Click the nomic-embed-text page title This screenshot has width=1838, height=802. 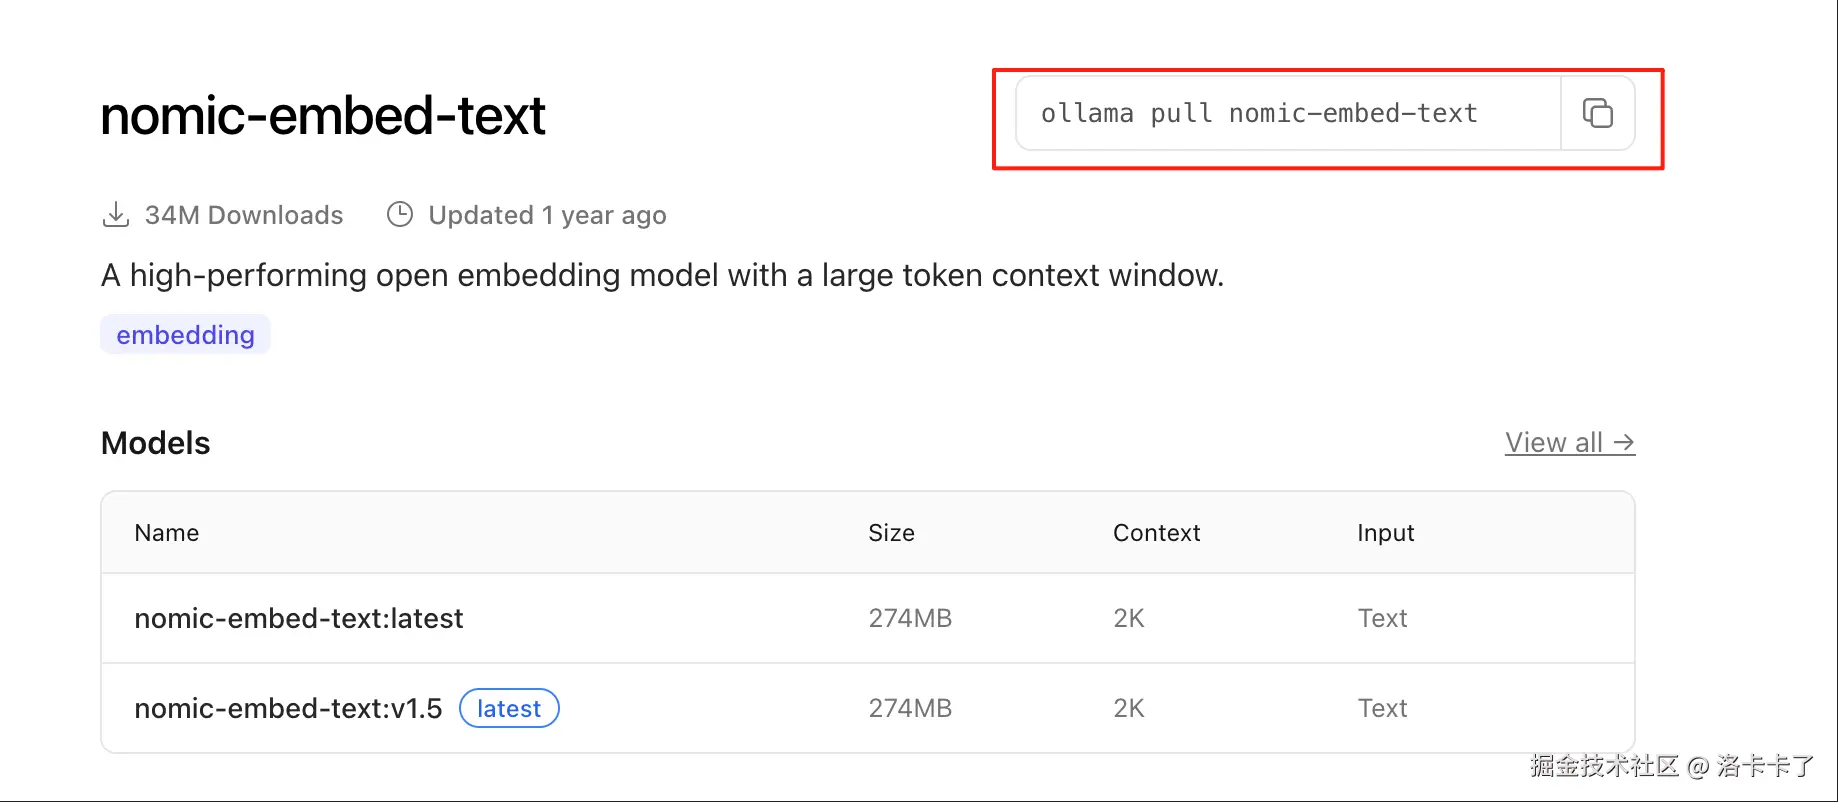[323, 116]
